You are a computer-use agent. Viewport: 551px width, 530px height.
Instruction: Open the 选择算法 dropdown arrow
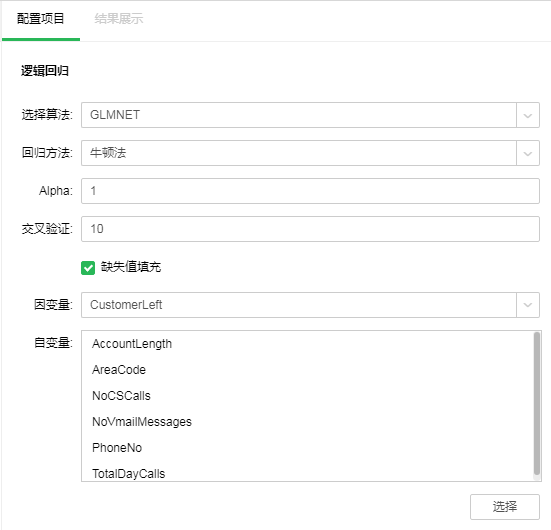coord(527,115)
